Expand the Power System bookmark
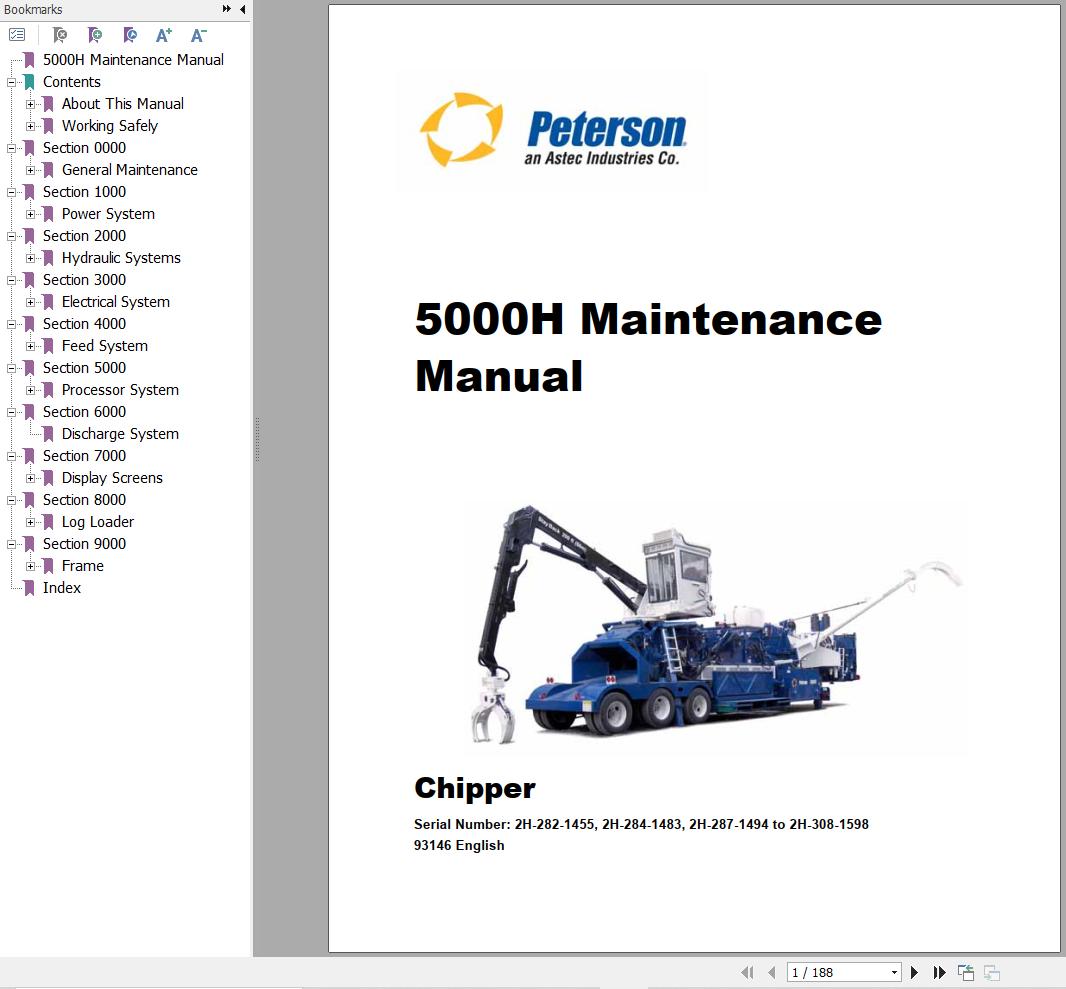1066x989 pixels. 31,214
